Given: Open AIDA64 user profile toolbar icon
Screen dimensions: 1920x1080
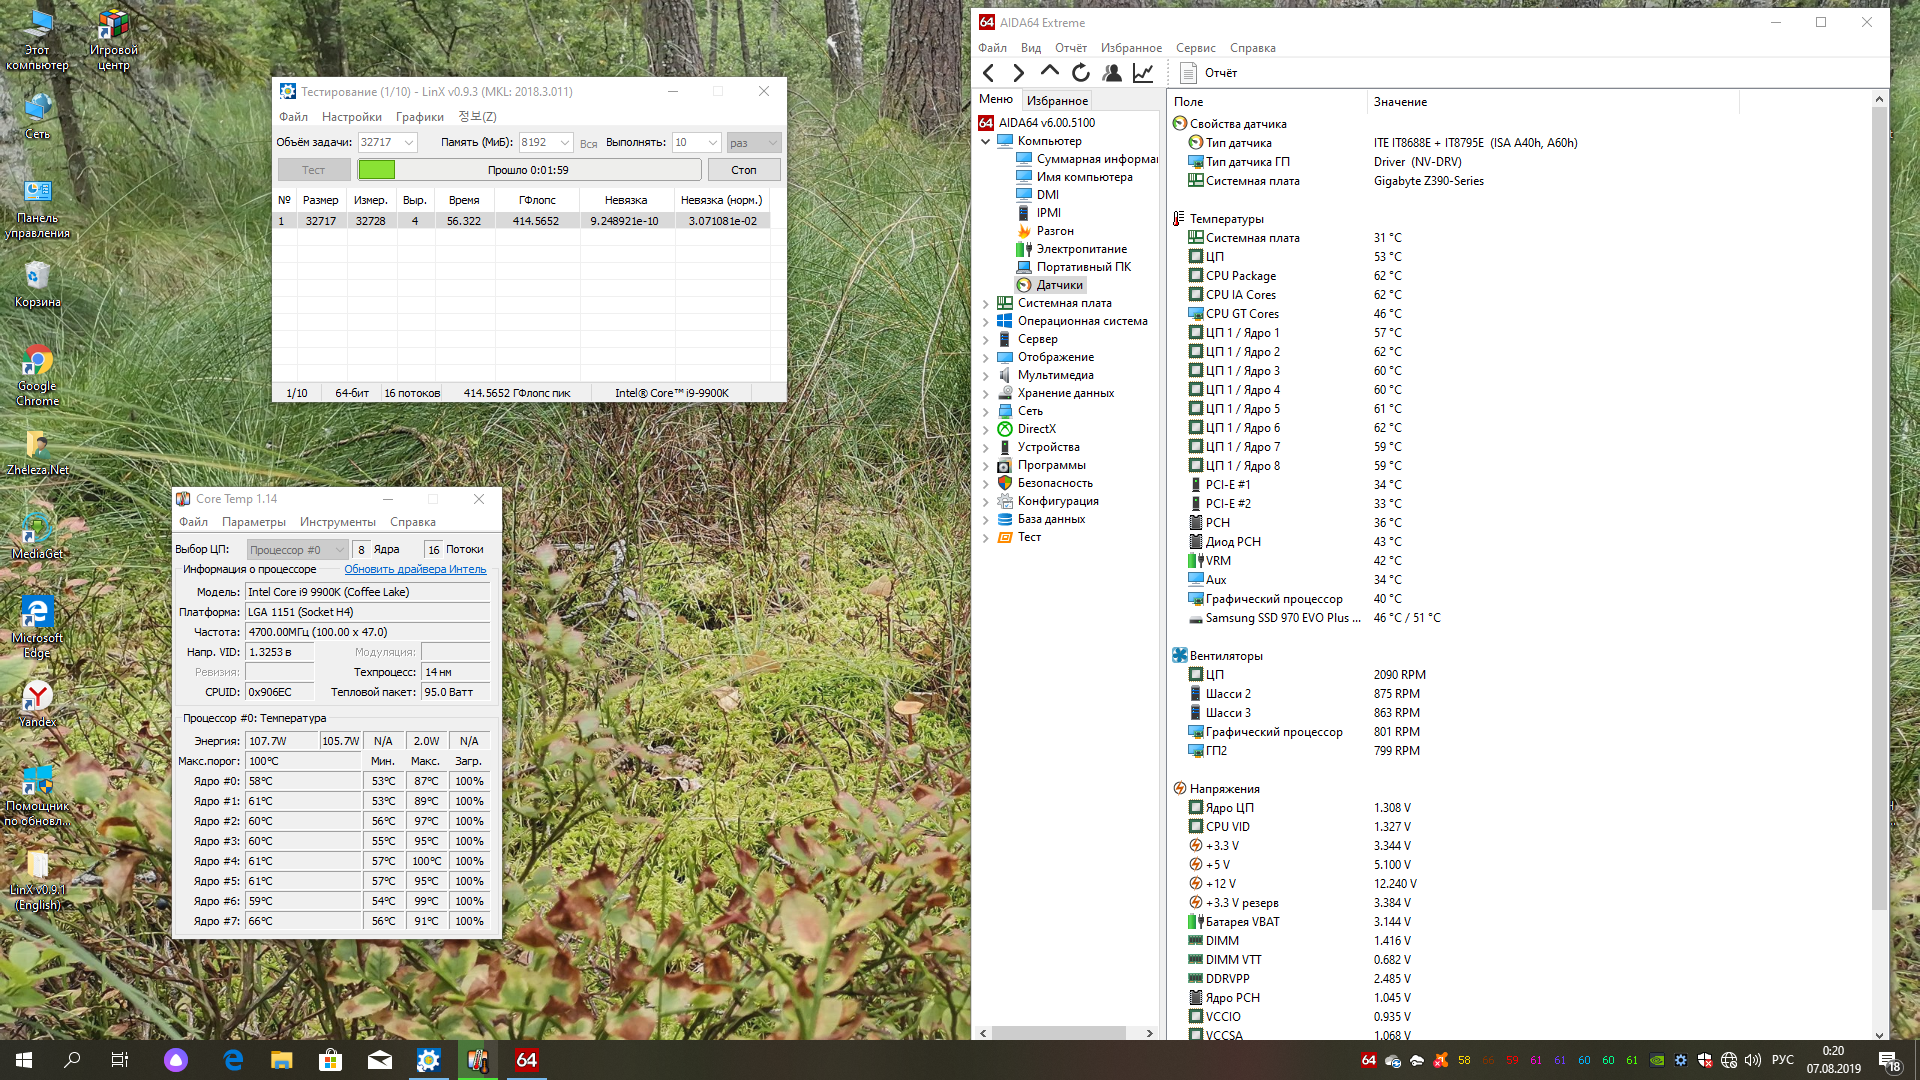Looking at the screenshot, I should tap(1111, 73).
